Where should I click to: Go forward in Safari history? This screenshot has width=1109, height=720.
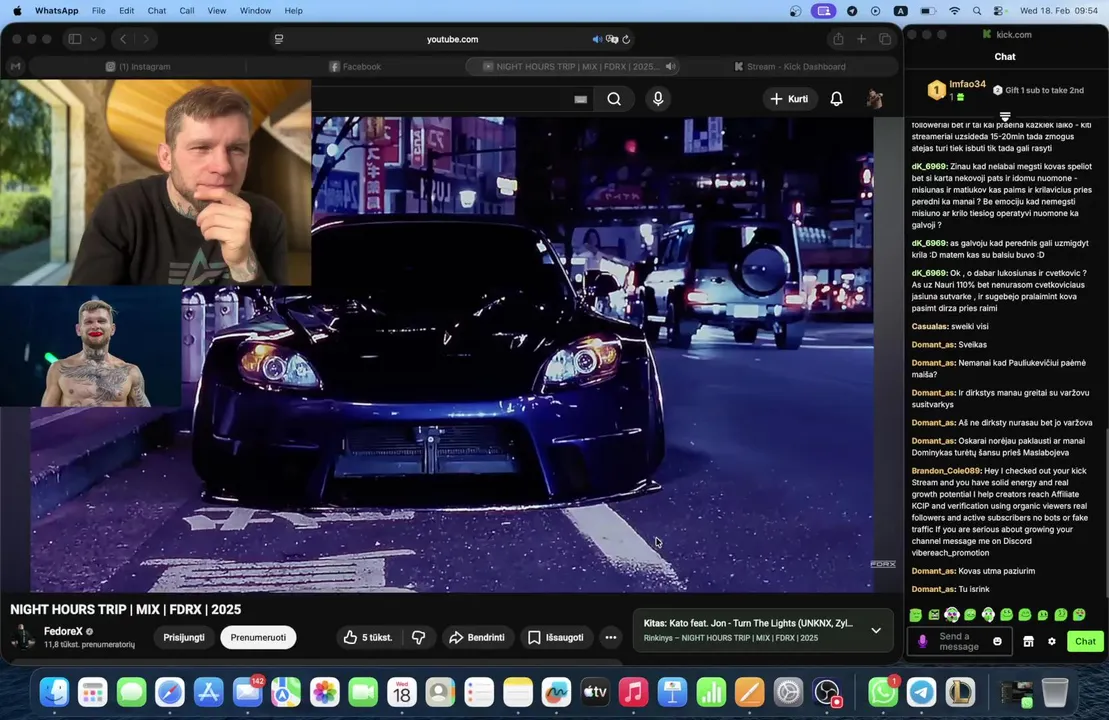146,40
